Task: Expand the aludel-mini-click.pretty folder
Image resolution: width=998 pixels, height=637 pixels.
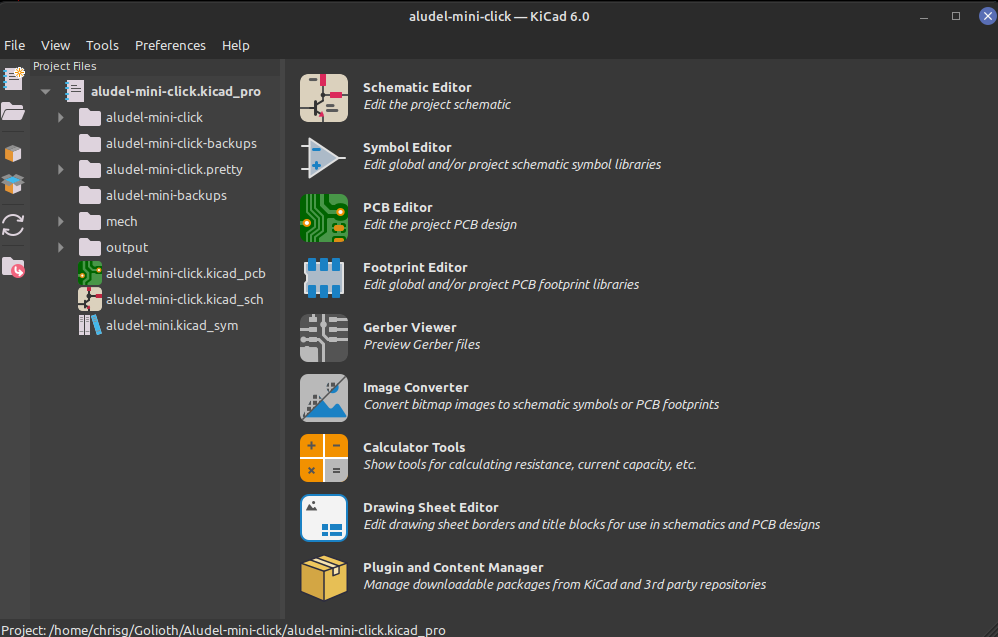Action: (x=60, y=169)
